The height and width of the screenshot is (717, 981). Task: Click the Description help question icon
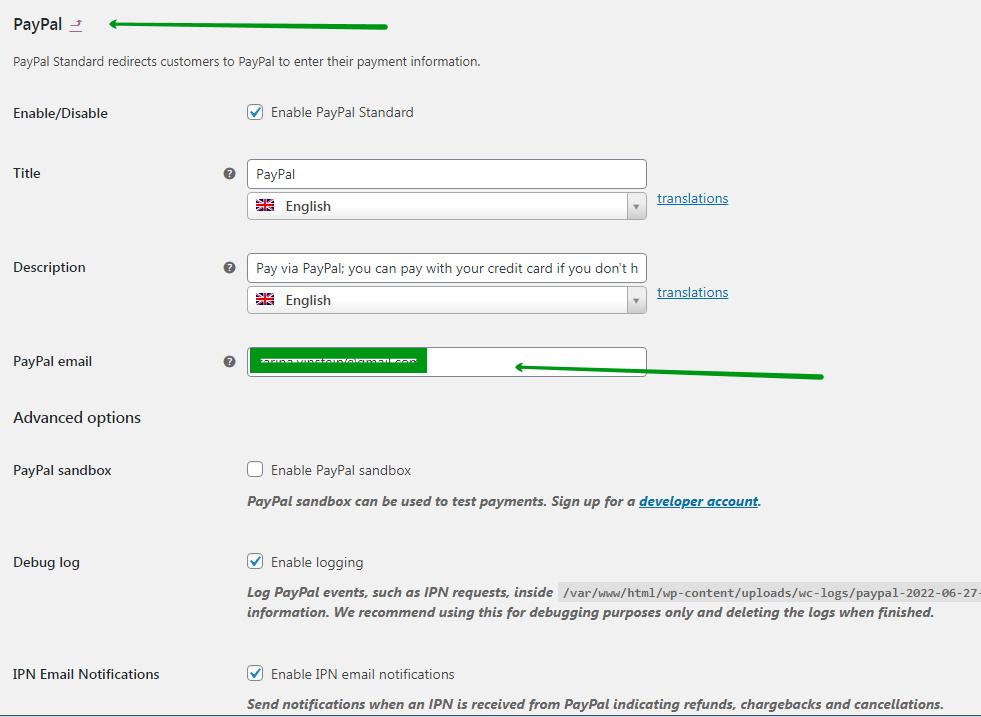(x=229, y=268)
